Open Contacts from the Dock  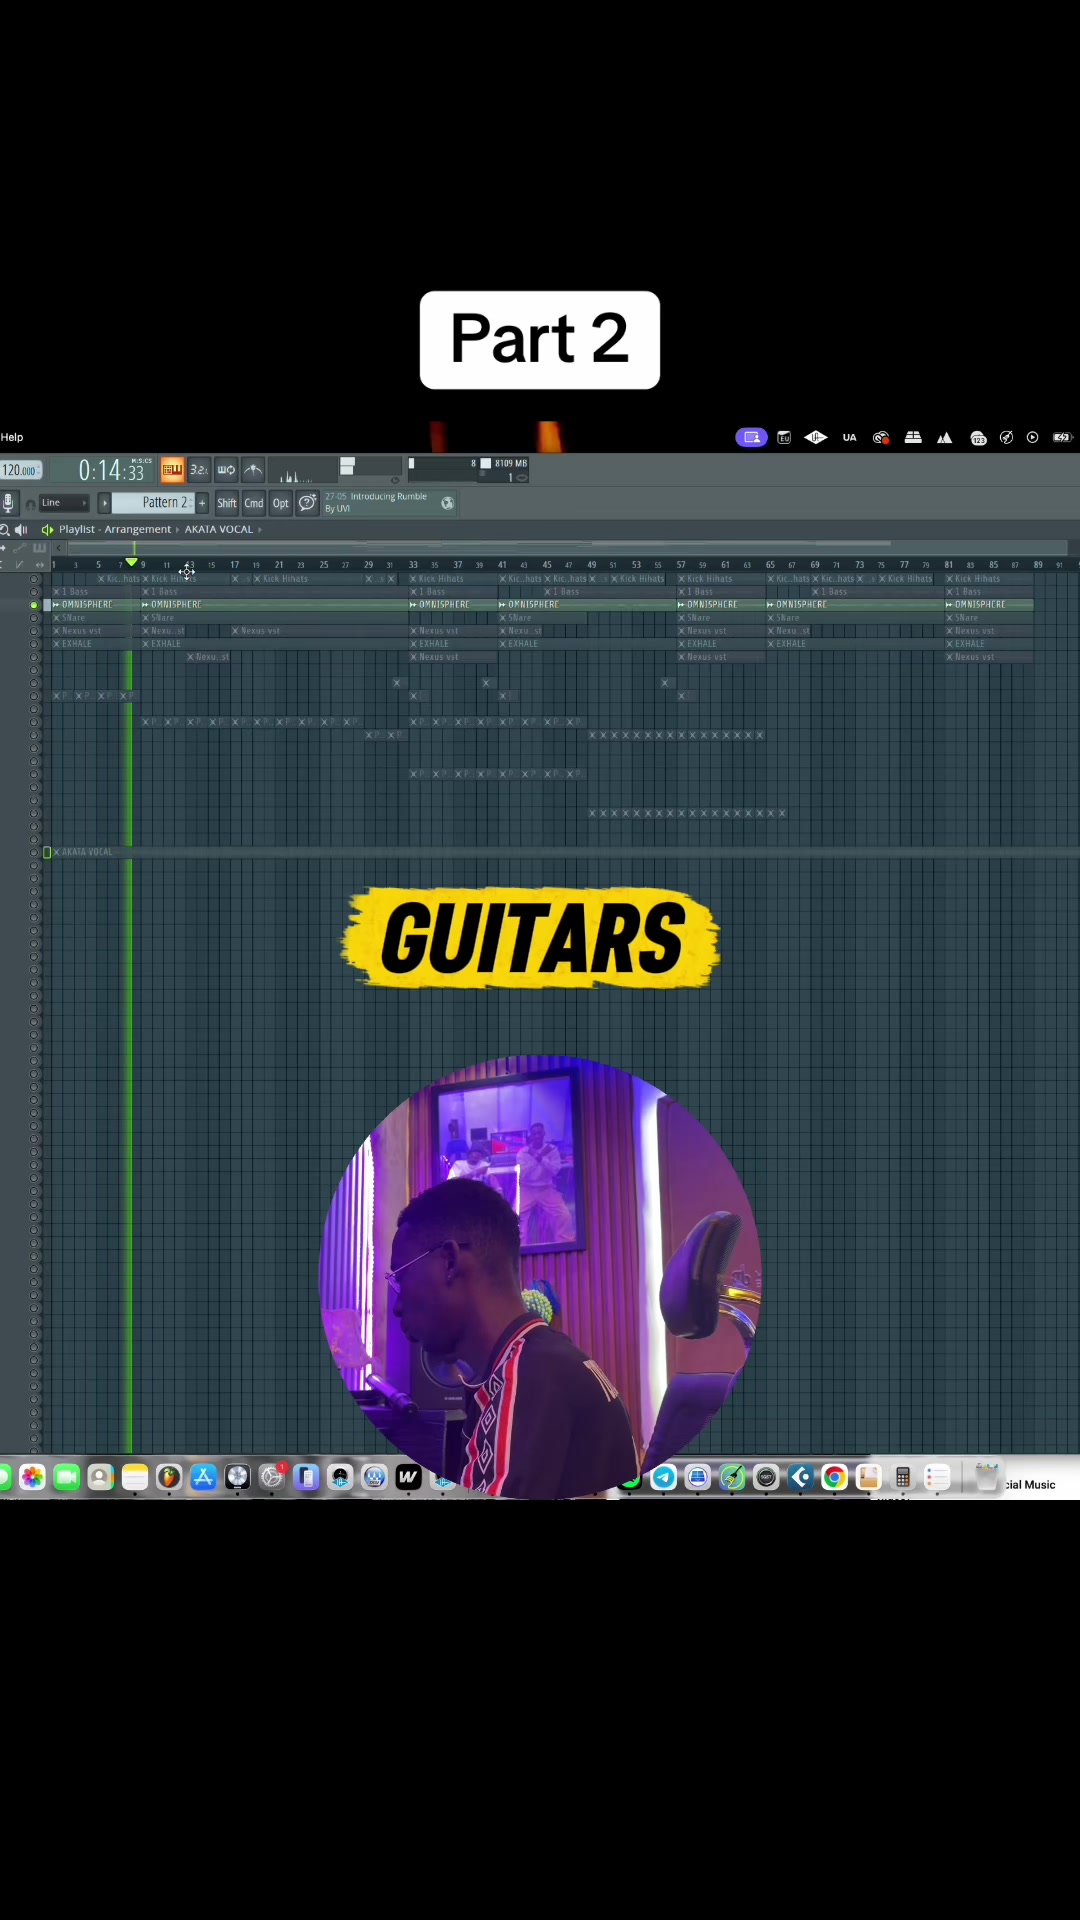100,1477
